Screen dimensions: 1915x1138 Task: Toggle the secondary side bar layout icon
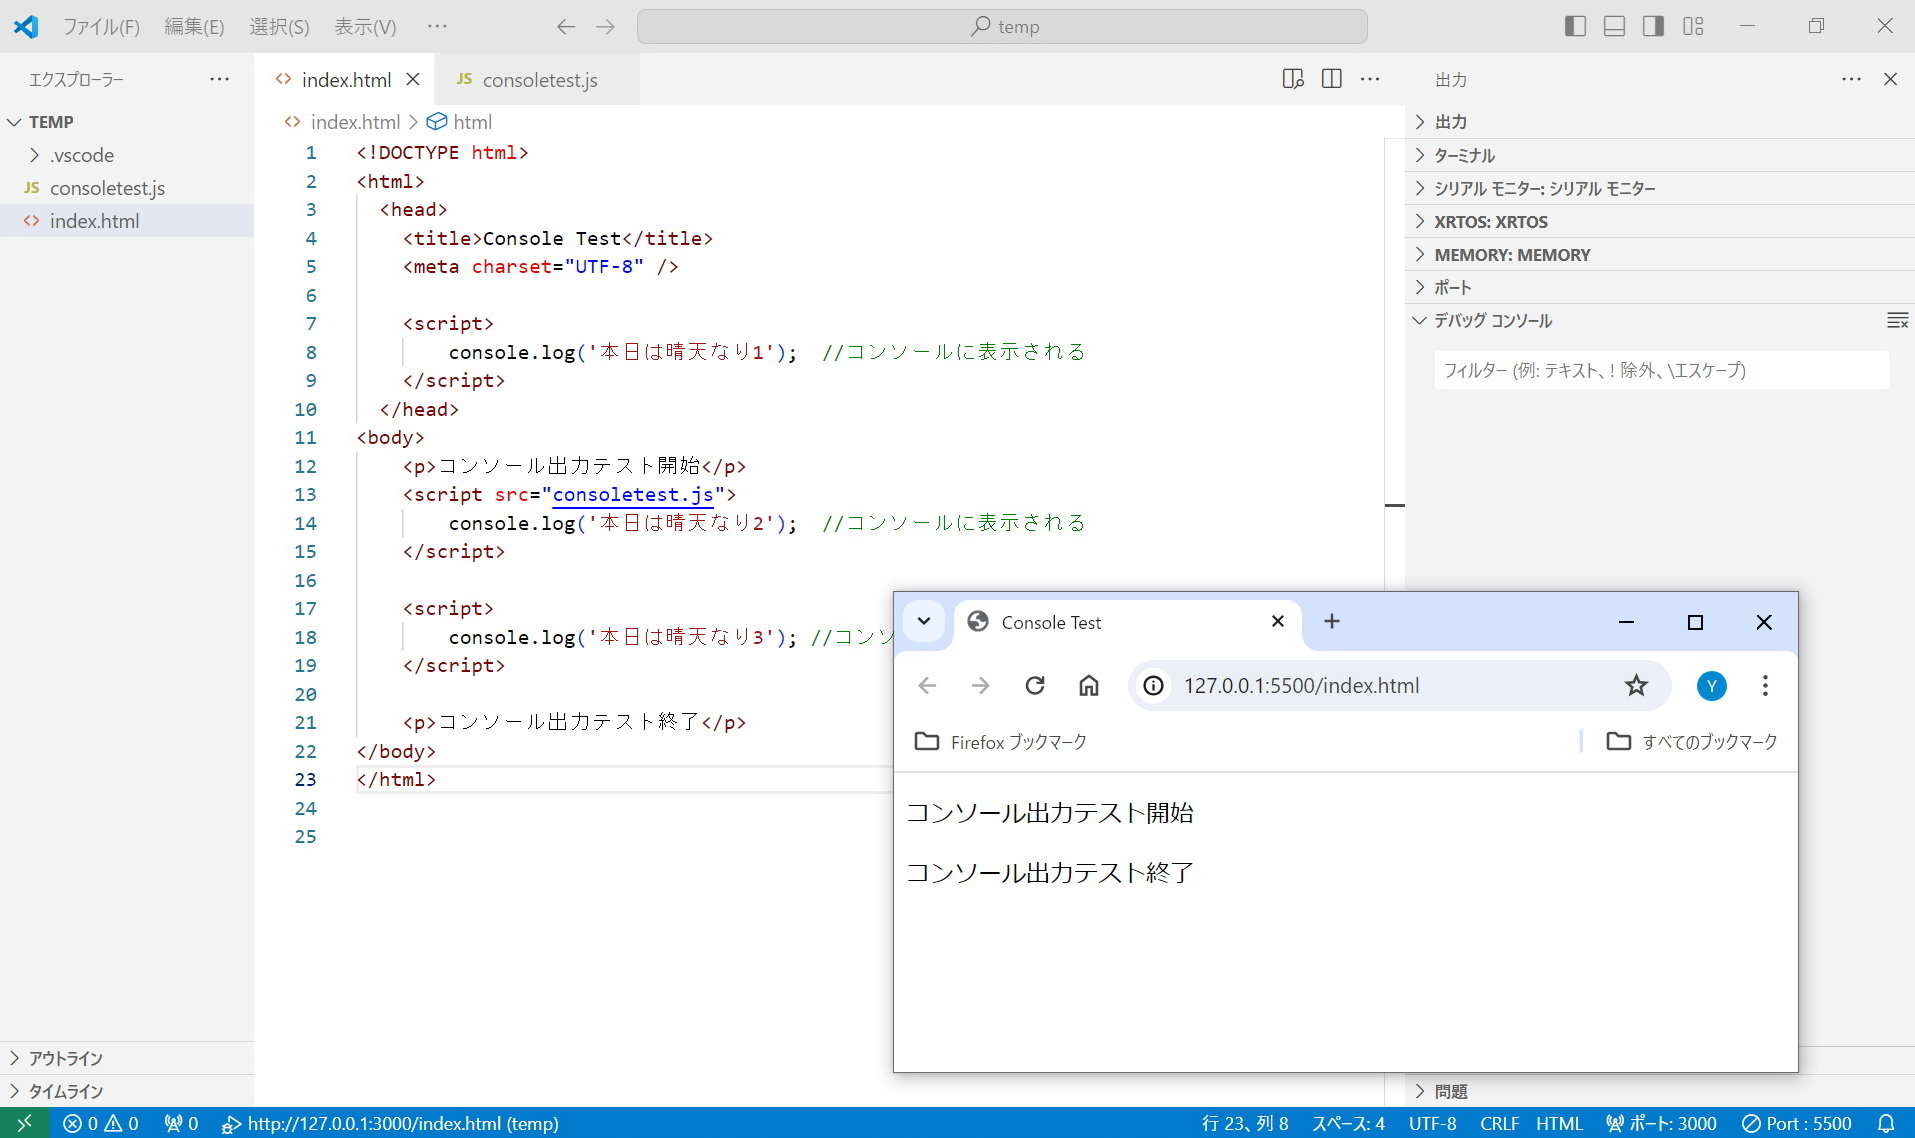click(1653, 26)
